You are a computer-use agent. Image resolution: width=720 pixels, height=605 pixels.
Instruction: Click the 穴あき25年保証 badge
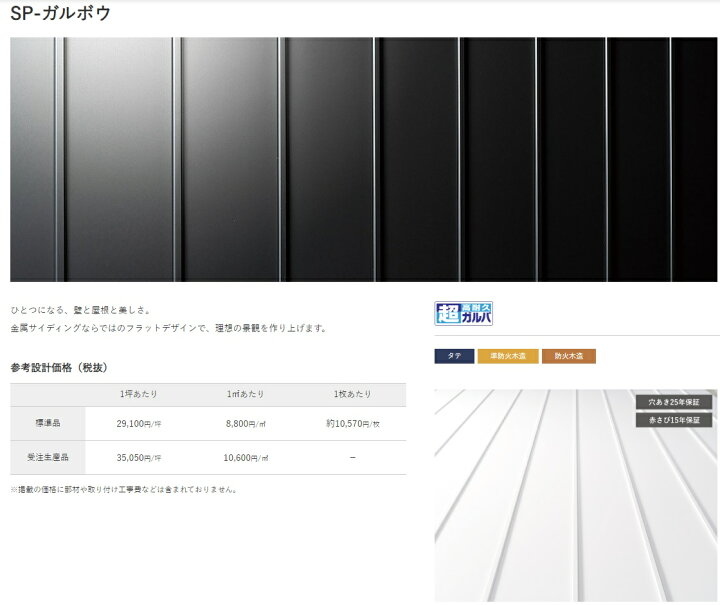tap(674, 402)
